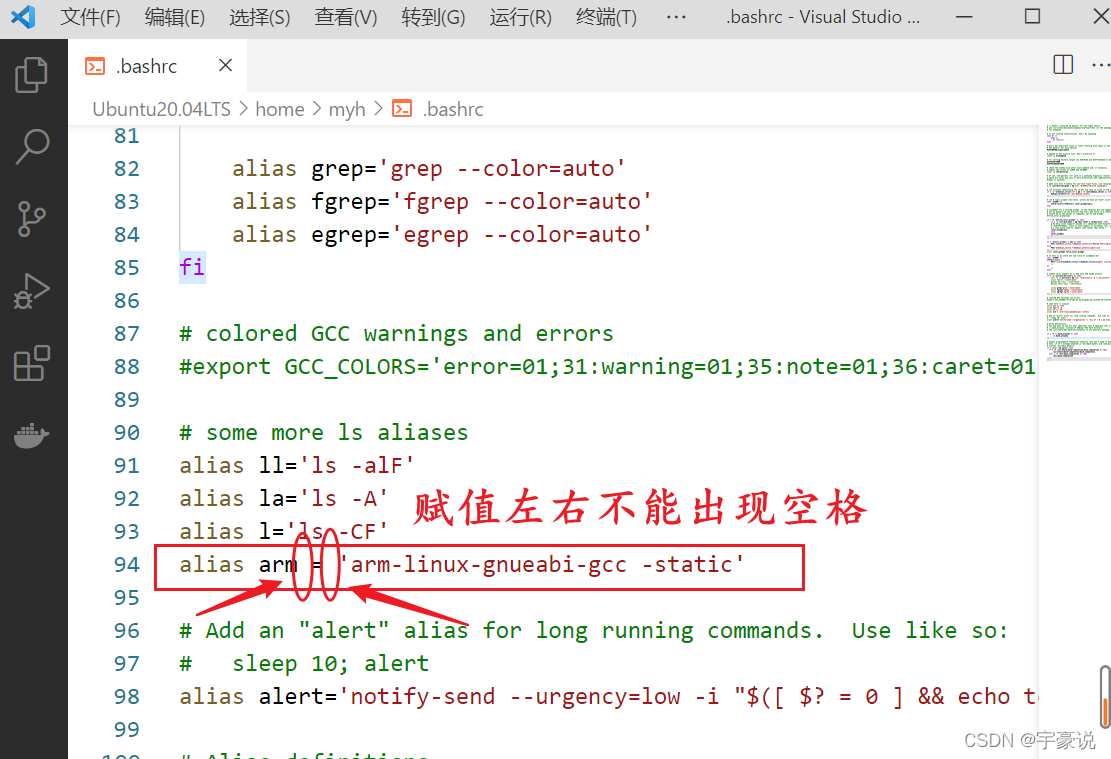Expand the hidden menu bar overflow ellipsis
The width and height of the screenshot is (1111, 759).
click(x=676, y=17)
